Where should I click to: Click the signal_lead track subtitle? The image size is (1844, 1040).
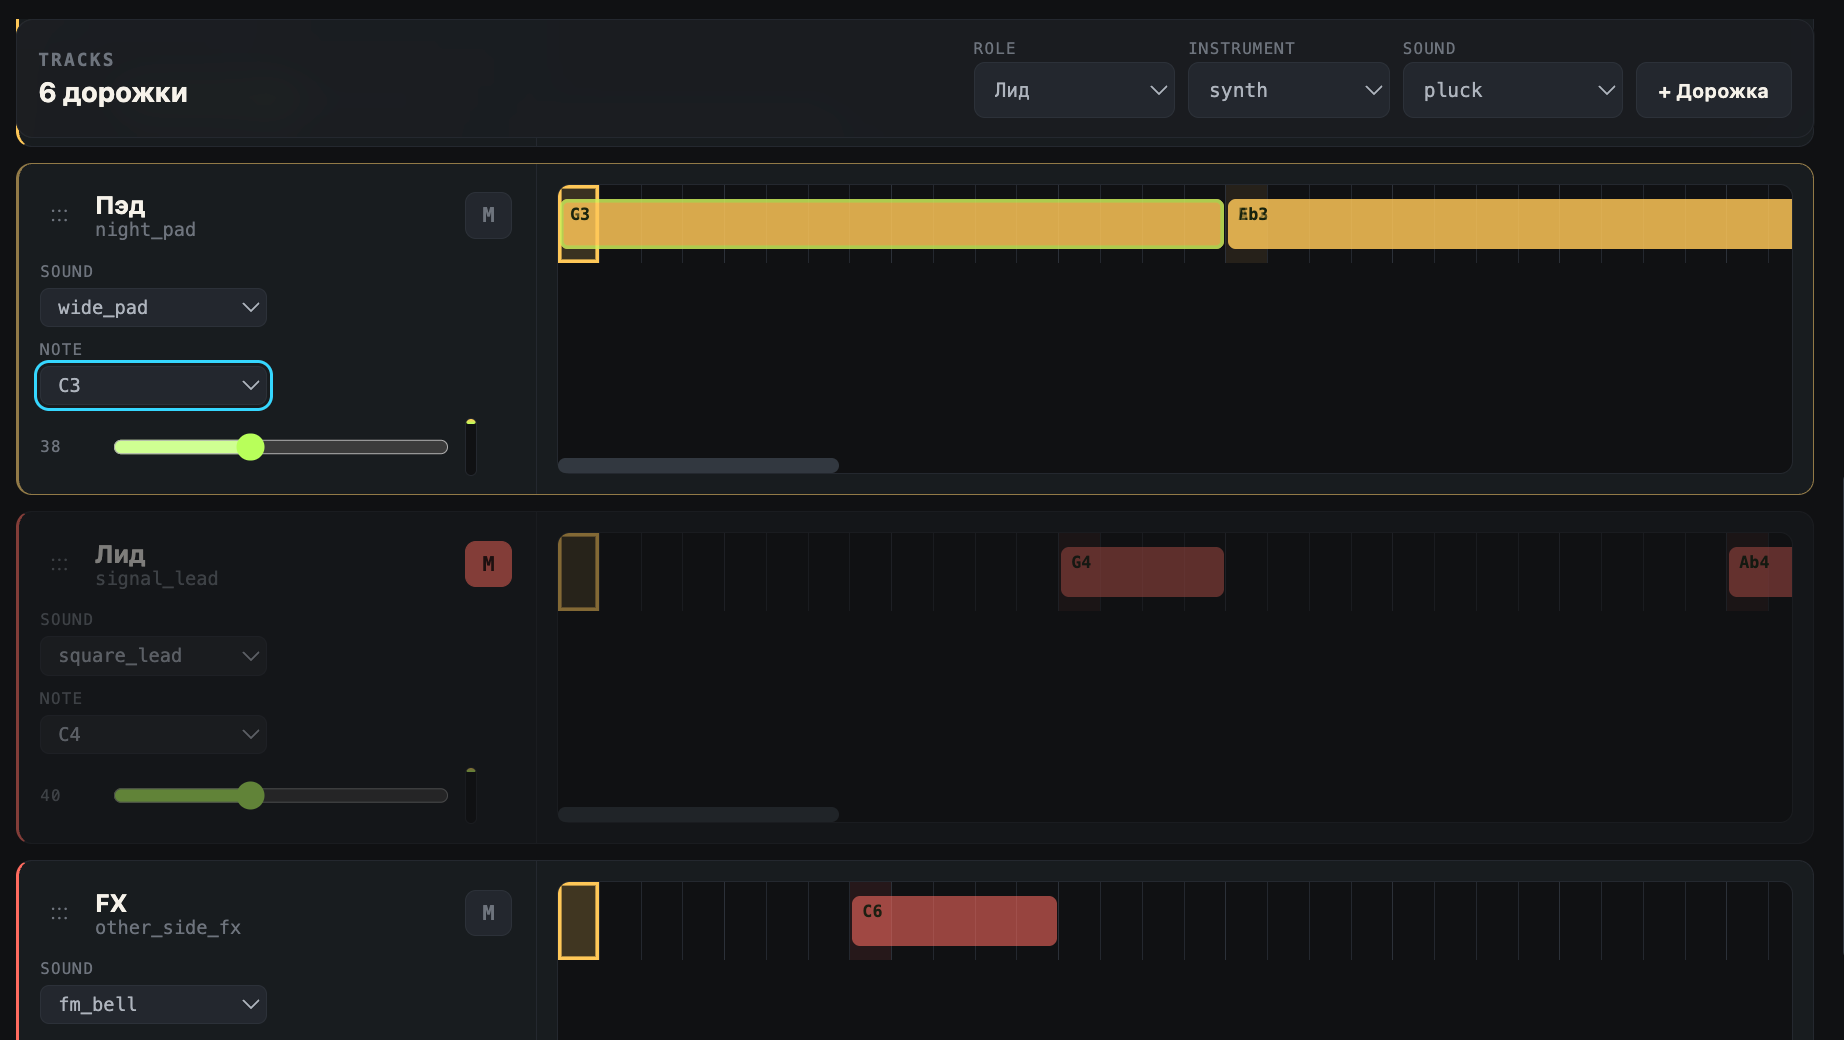click(156, 579)
